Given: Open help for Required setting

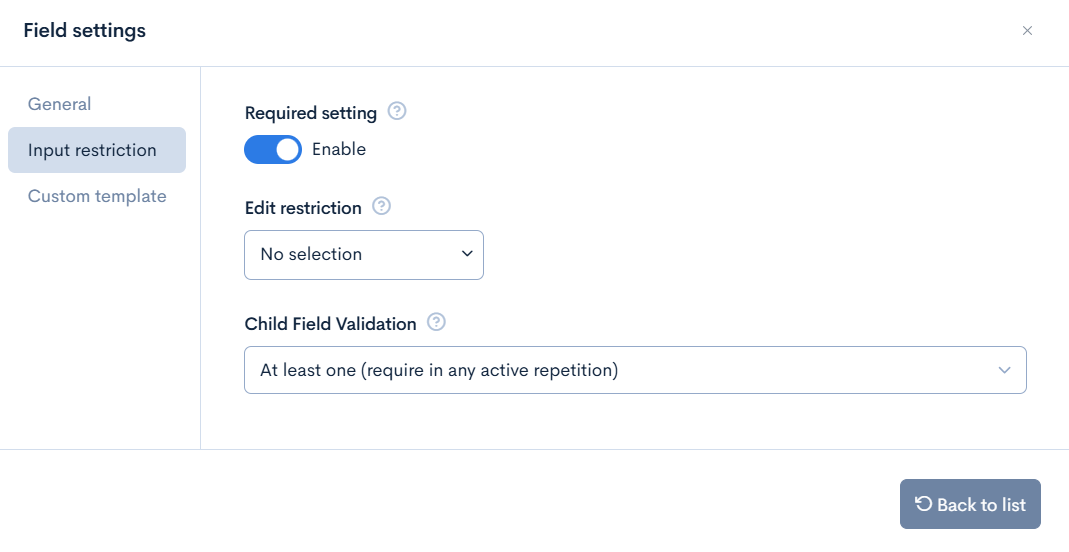Looking at the screenshot, I should [397, 111].
